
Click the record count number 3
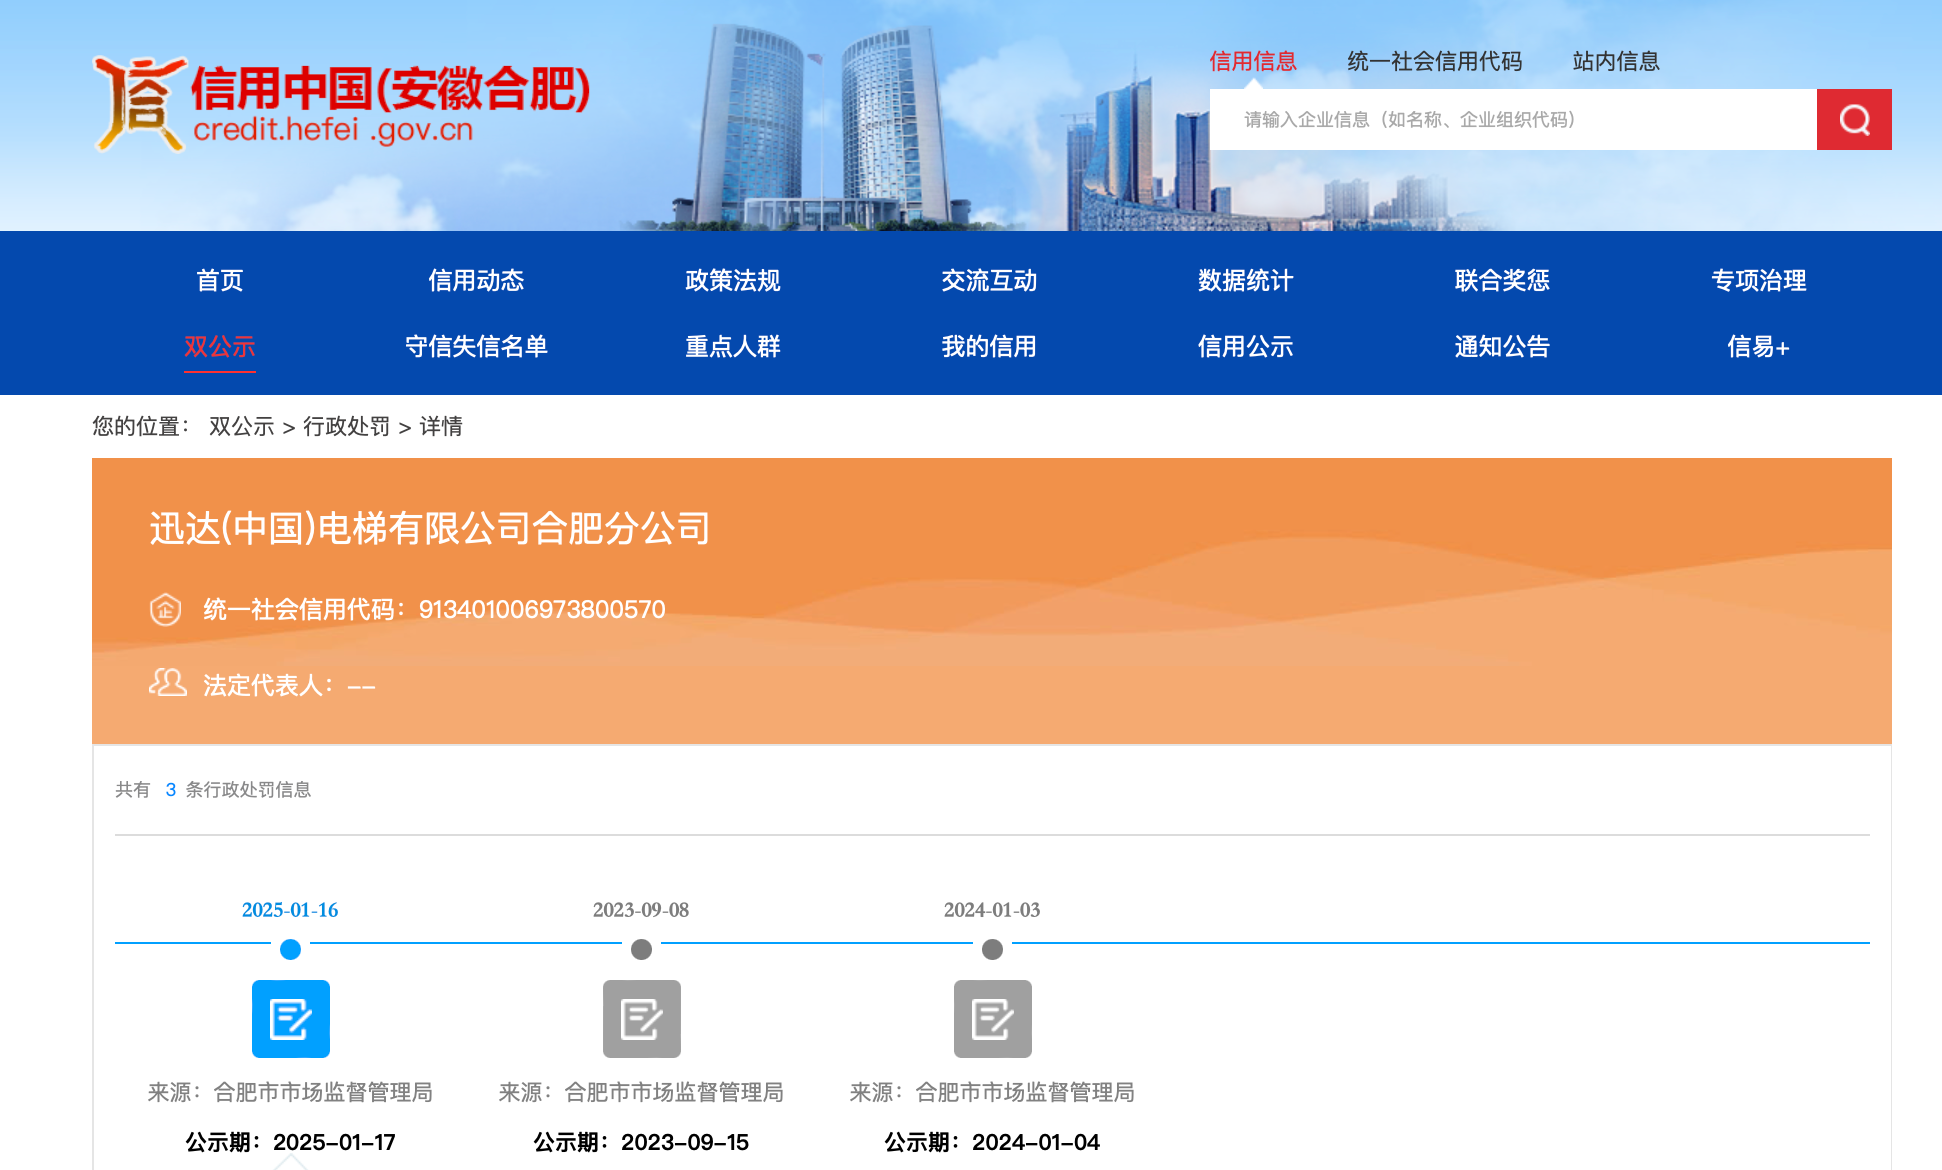coord(171,790)
